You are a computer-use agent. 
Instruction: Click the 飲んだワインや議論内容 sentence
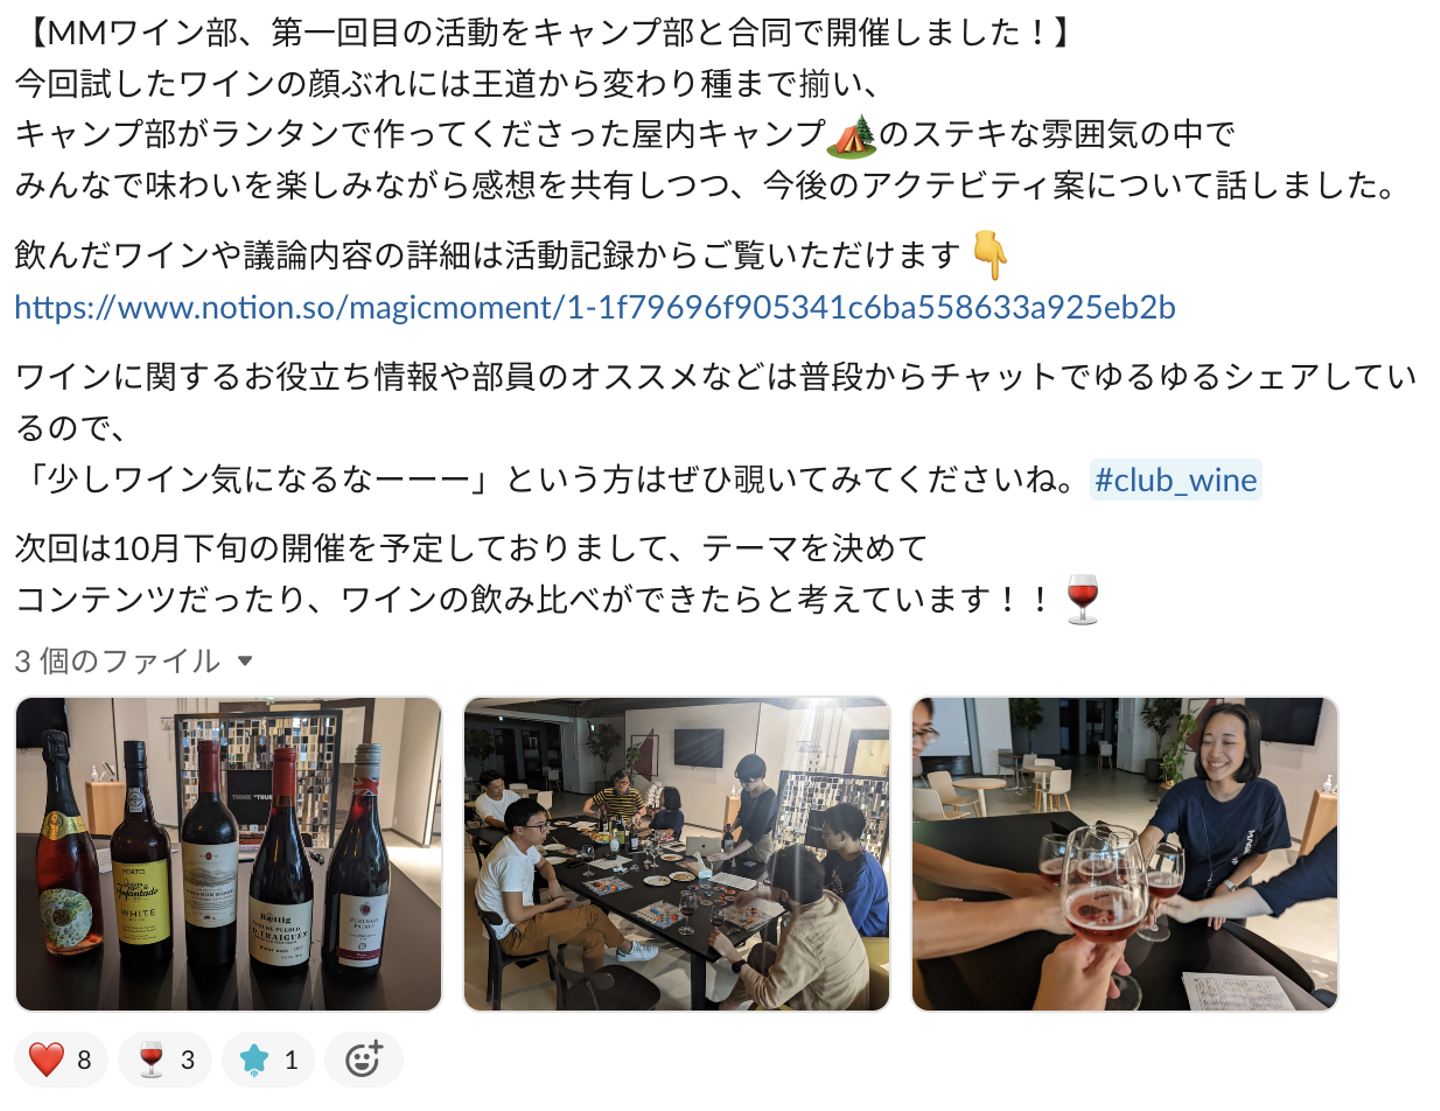[x=488, y=256]
